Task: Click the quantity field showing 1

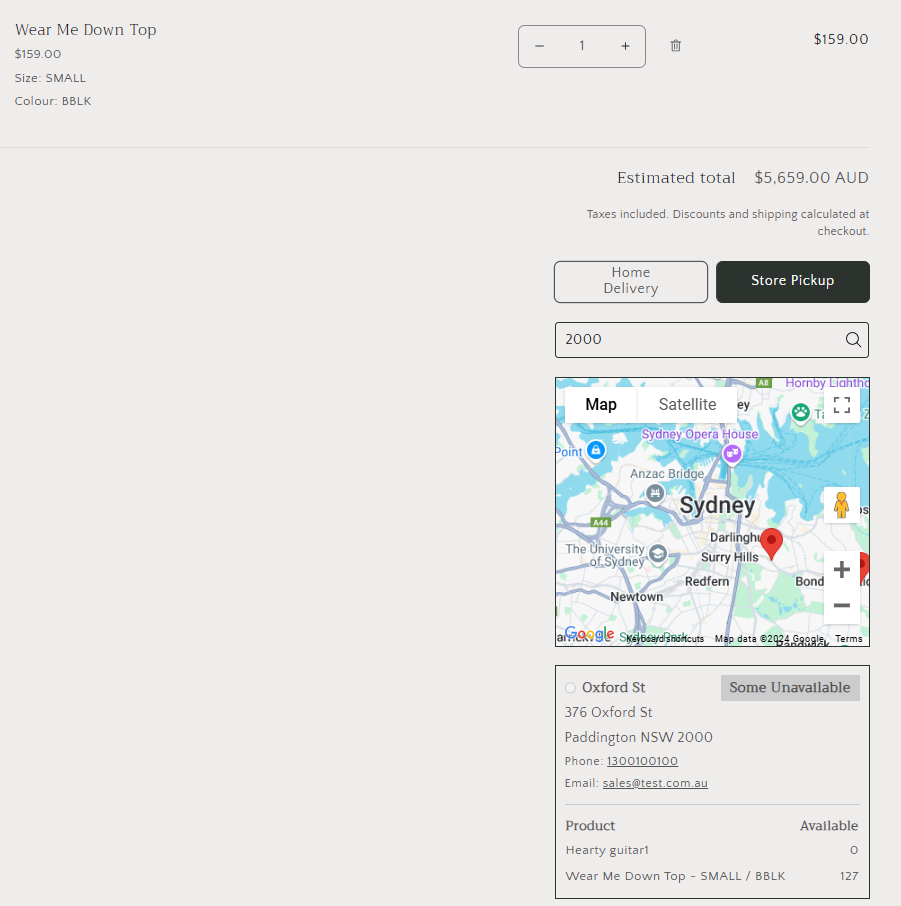Action: tap(582, 46)
